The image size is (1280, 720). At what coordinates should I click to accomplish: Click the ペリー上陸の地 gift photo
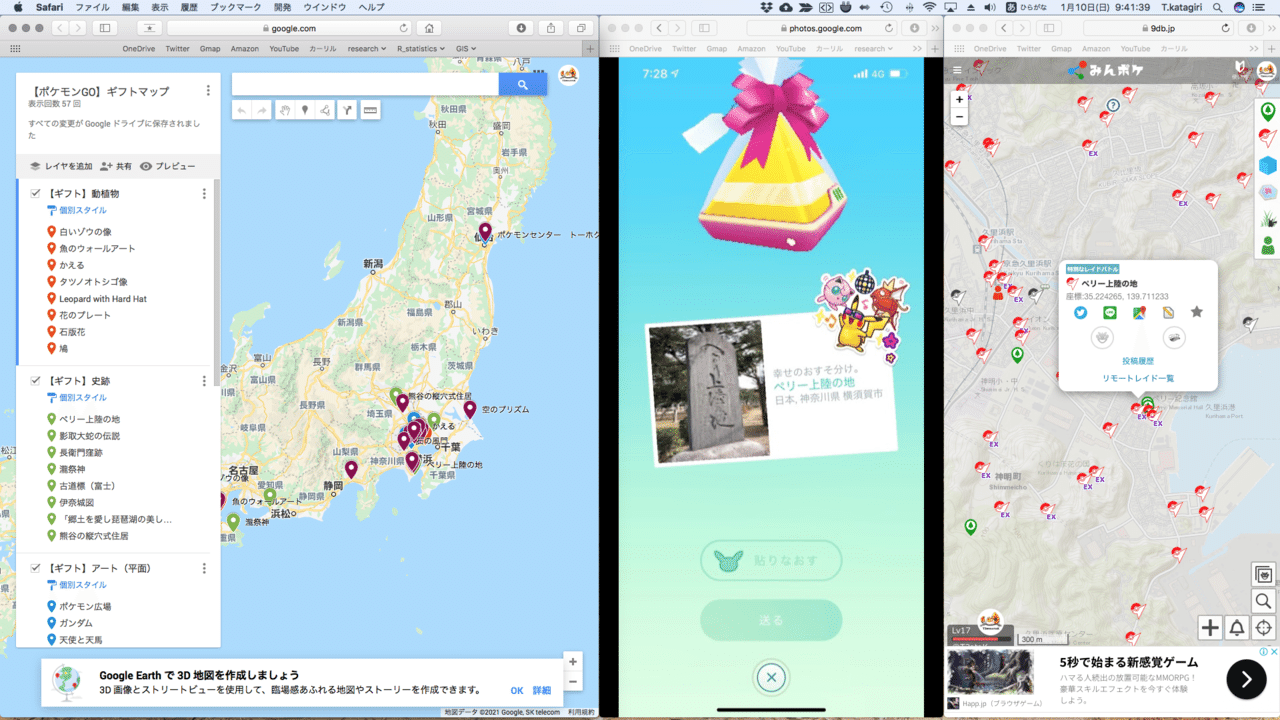click(x=709, y=391)
